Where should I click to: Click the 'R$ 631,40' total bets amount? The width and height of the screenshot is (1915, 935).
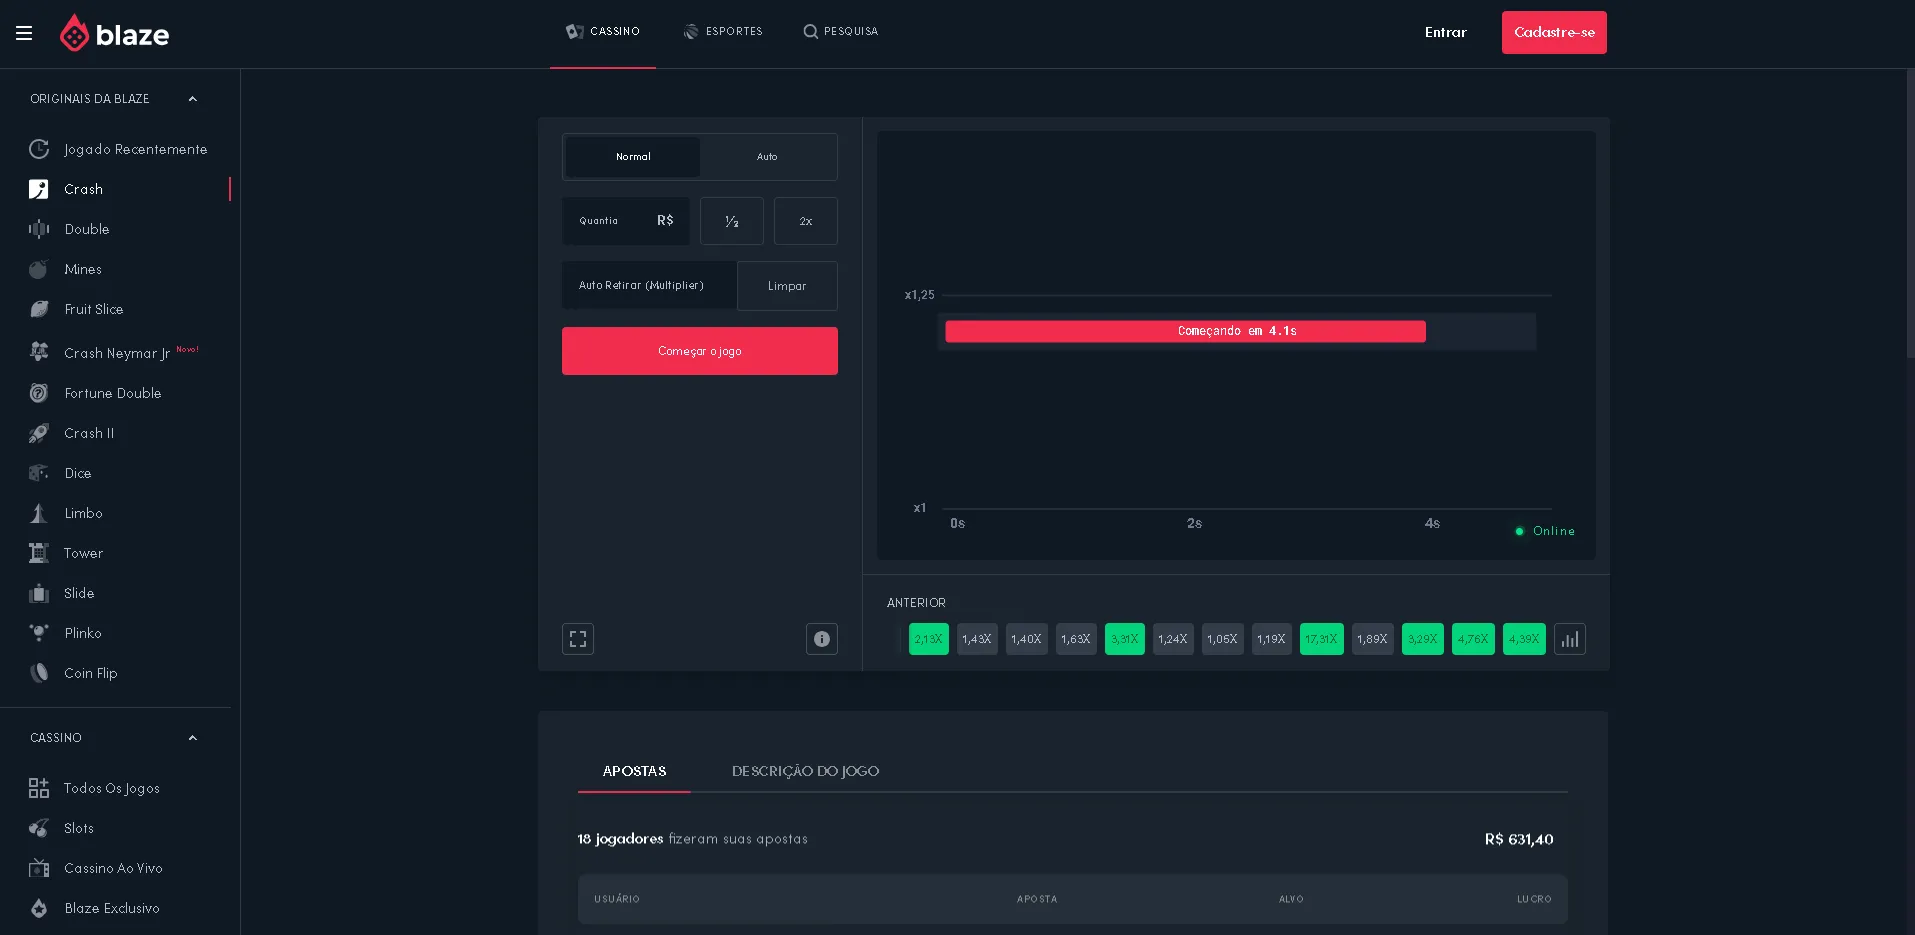(1519, 839)
